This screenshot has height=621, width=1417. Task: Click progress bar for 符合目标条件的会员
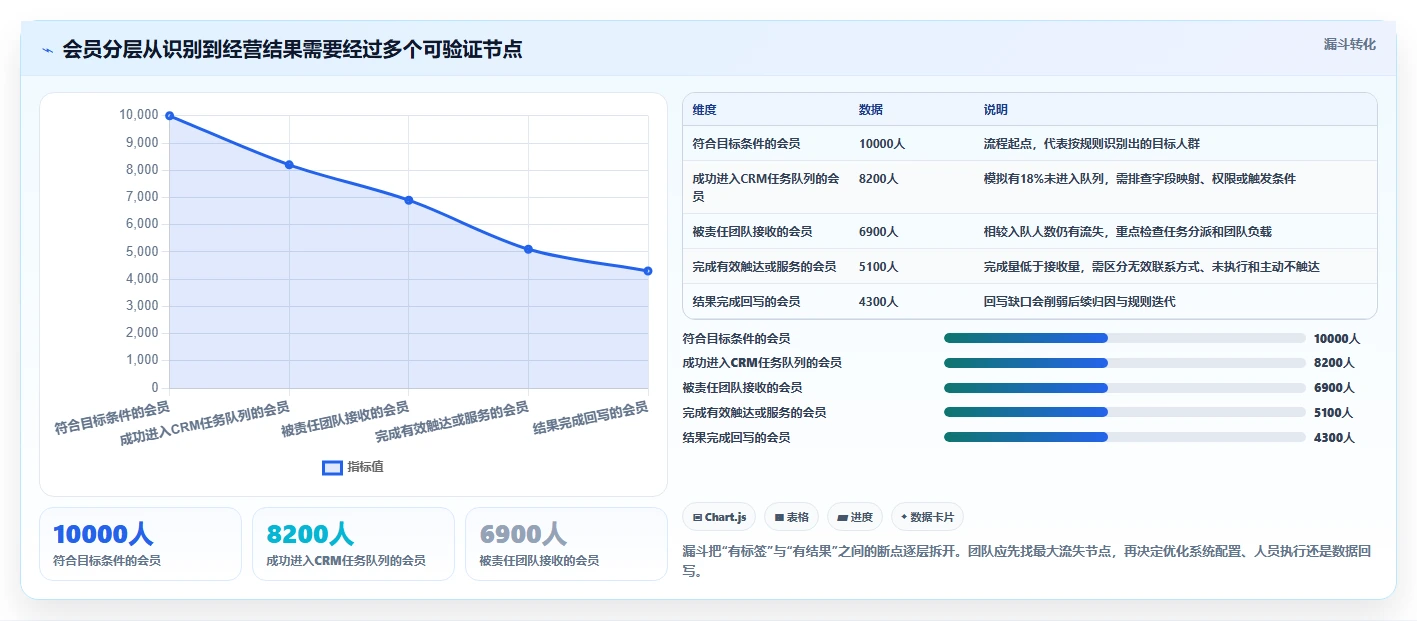click(x=1125, y=338)
